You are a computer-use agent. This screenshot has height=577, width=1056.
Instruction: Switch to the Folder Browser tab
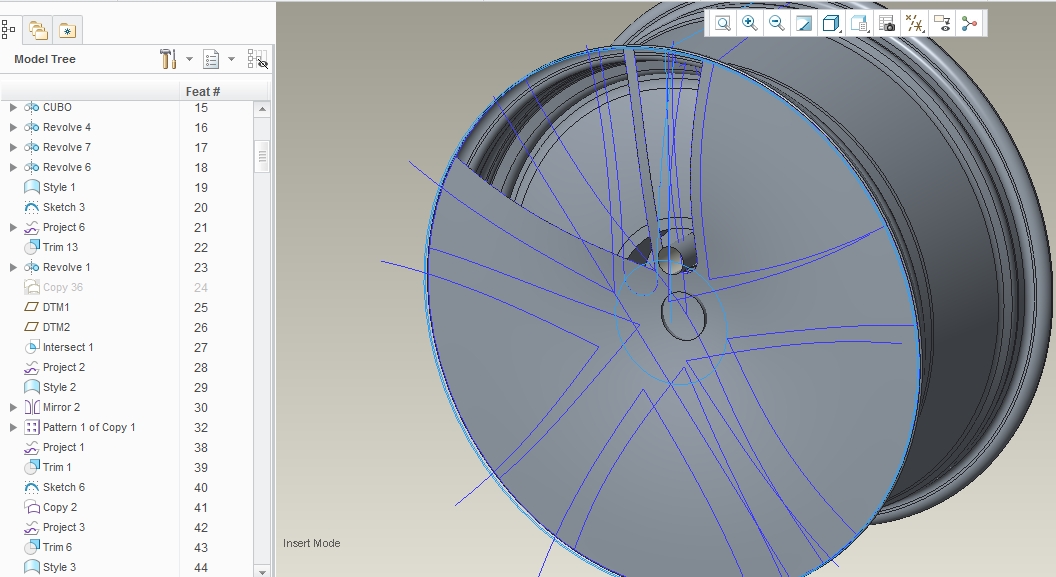click(x=38, y=30)
